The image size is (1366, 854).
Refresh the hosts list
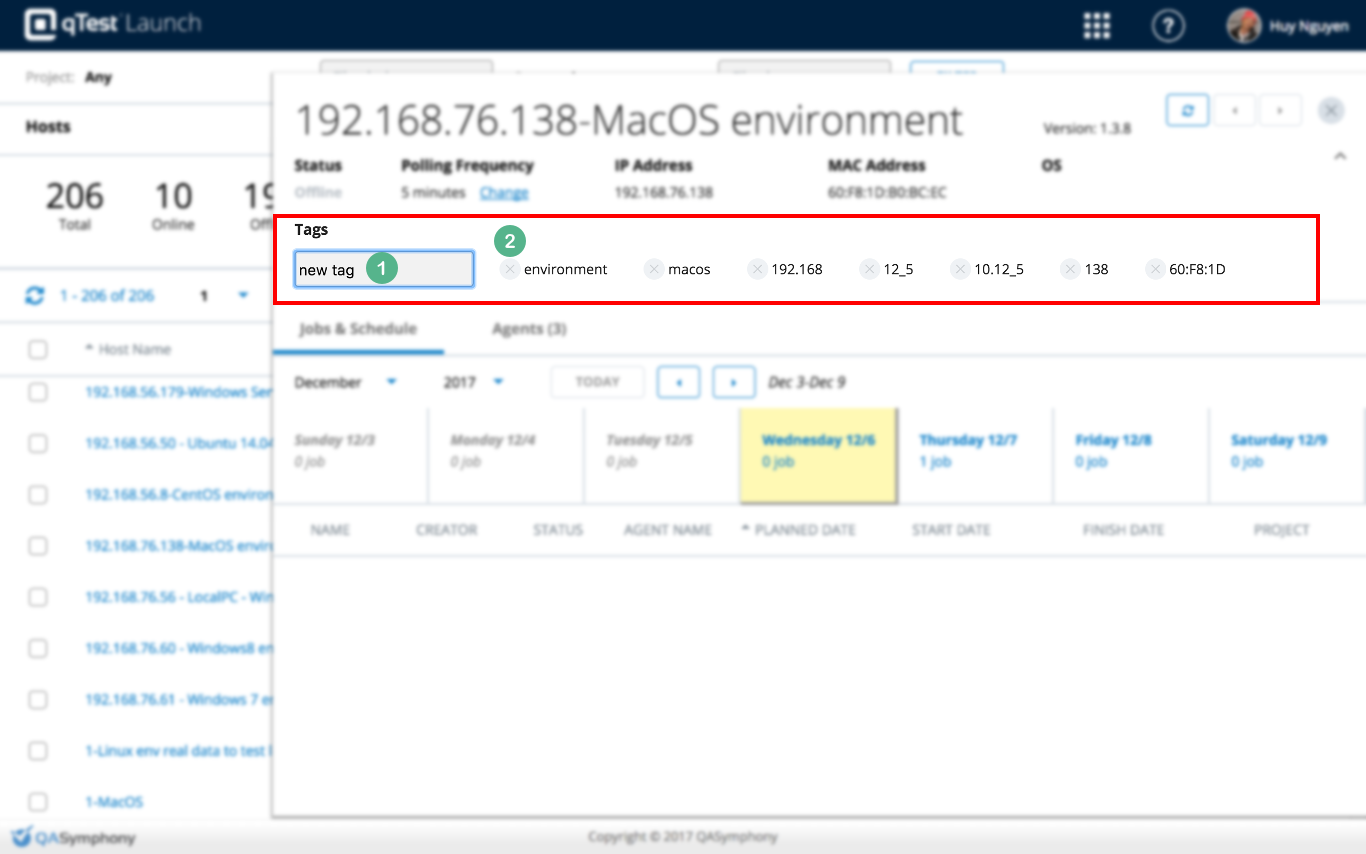coord(35,296)
